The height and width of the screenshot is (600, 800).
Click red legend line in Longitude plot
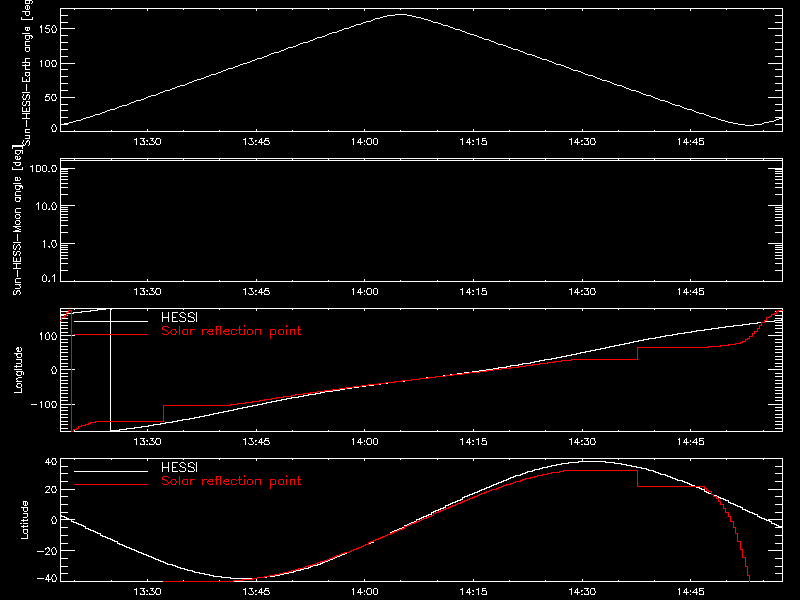click(x=111, y=335)
